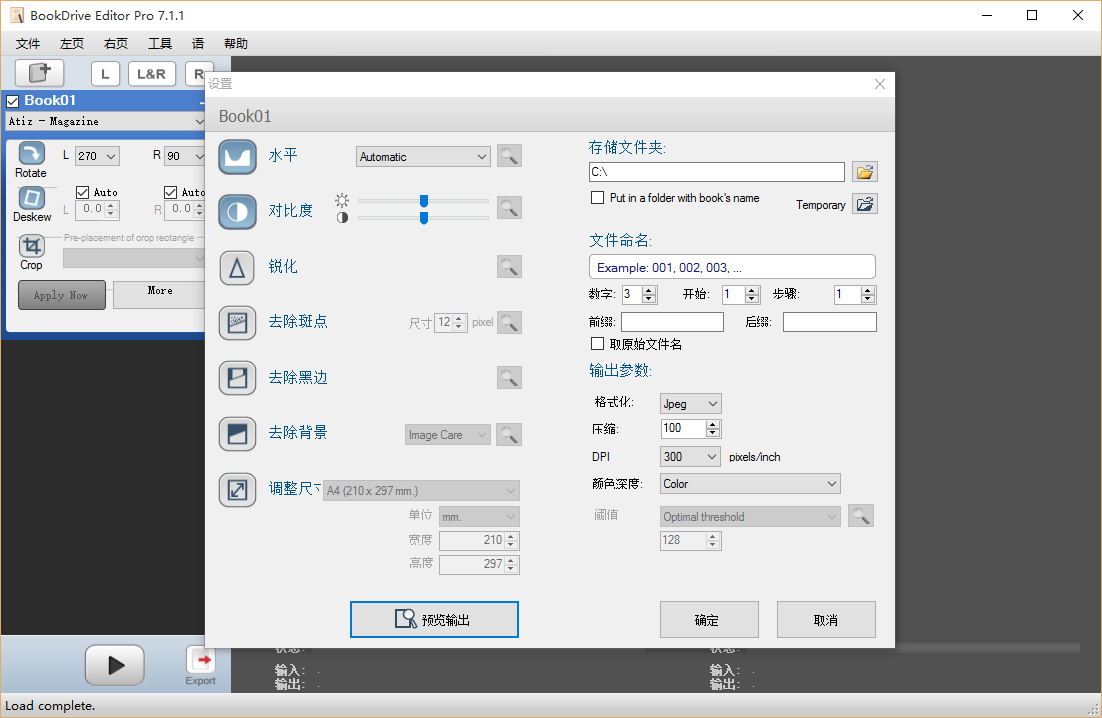Click the Rotate tool icon
Viewport: 1102px width, 718px height.
click(x=31, y=153)
